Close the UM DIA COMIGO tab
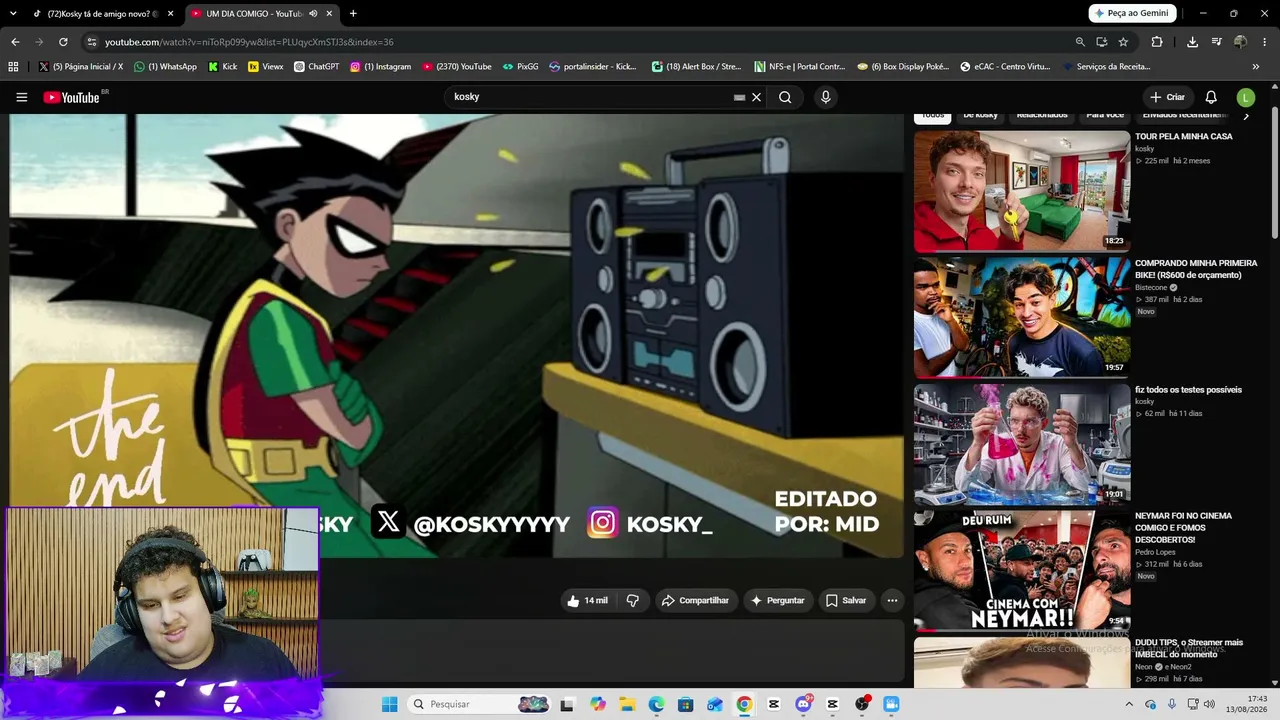The width and height of the screenshot is (1280, 720). pyautogui.click(x=329, y=14)
